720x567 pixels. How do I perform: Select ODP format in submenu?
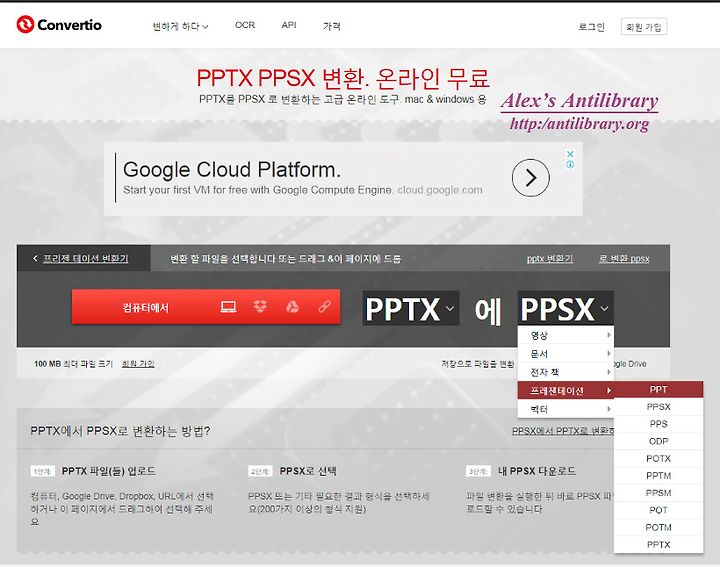658,441
